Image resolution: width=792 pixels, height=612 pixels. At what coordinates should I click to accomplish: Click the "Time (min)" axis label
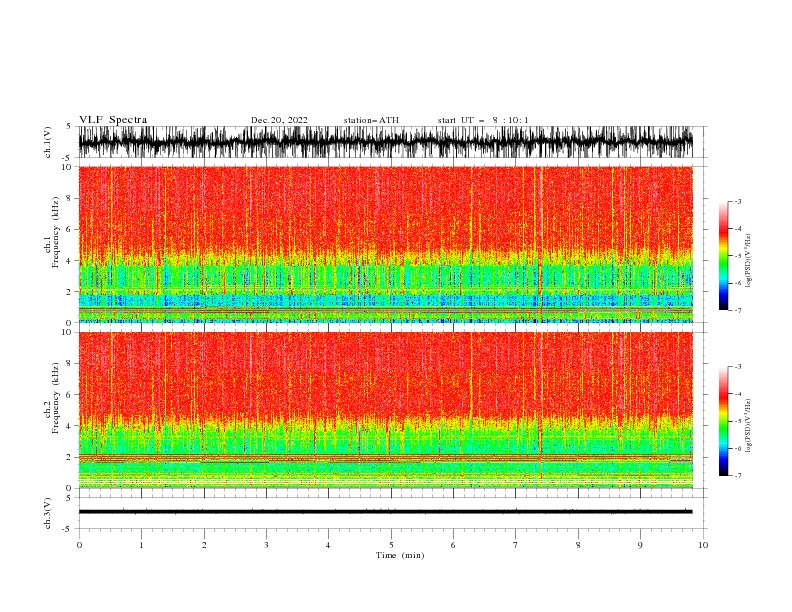point(400,555)
